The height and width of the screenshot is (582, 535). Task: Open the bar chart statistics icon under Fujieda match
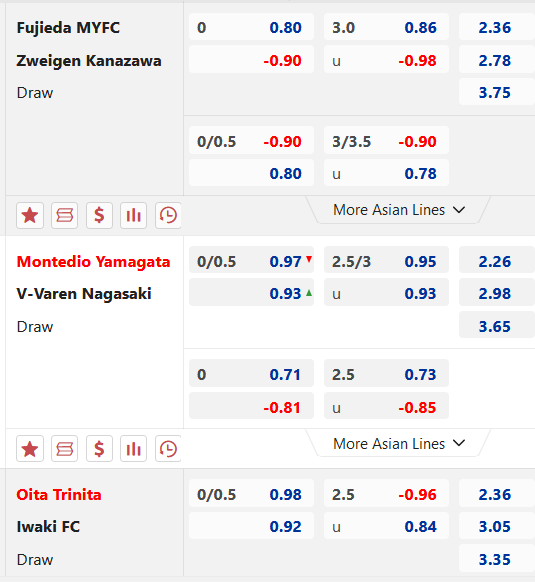click(134, 215)
